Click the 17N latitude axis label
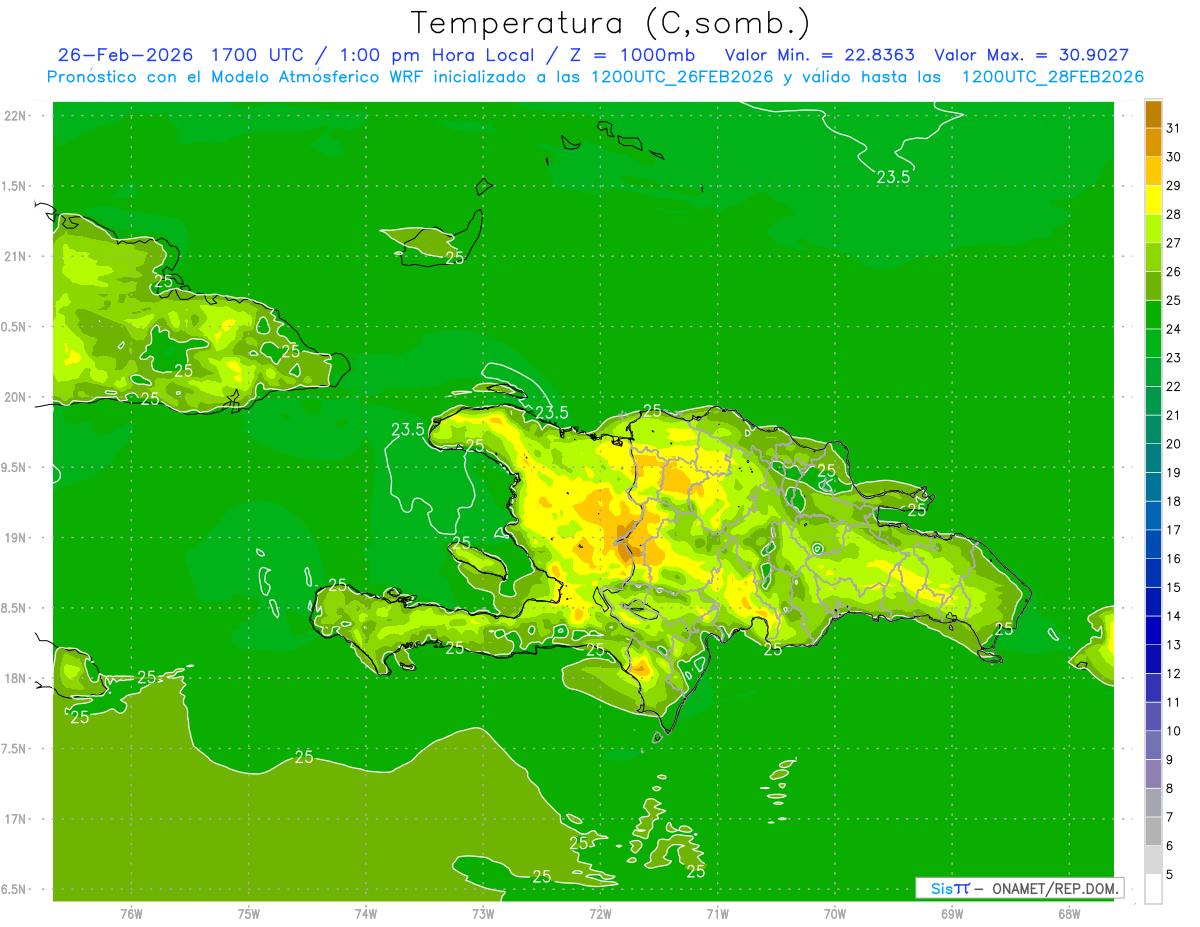The height and width of the screenshot is (927, 1200). click(x=17, y=819)
